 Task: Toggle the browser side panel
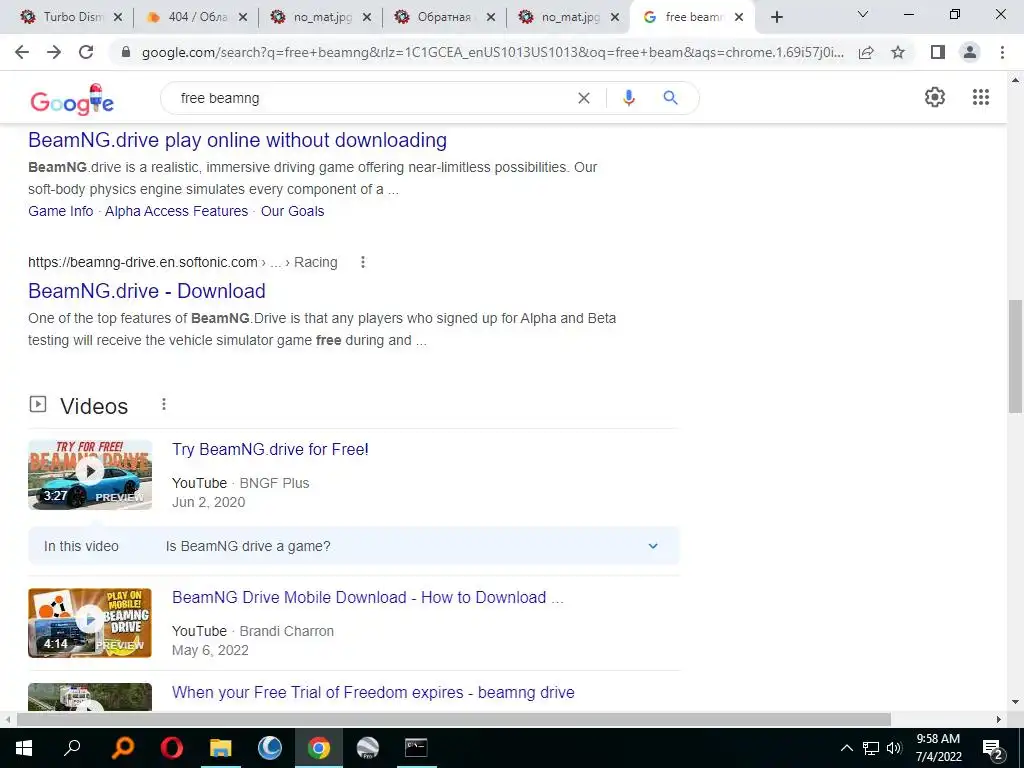938,52
